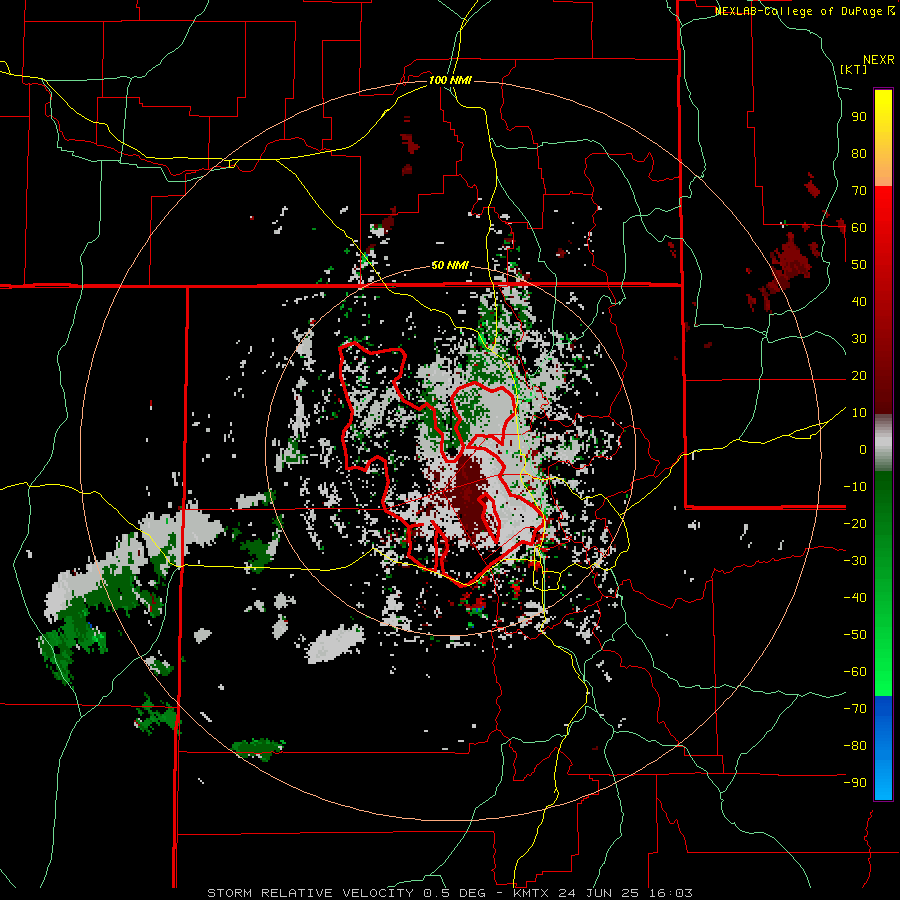Click the -60 value on the velocity scale

tap(855, 672)
